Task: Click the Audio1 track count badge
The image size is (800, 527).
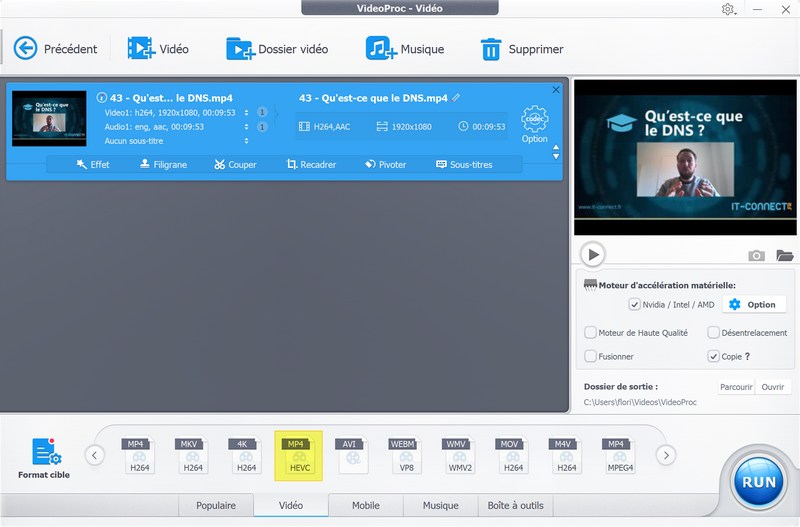Action: point(262,127)
